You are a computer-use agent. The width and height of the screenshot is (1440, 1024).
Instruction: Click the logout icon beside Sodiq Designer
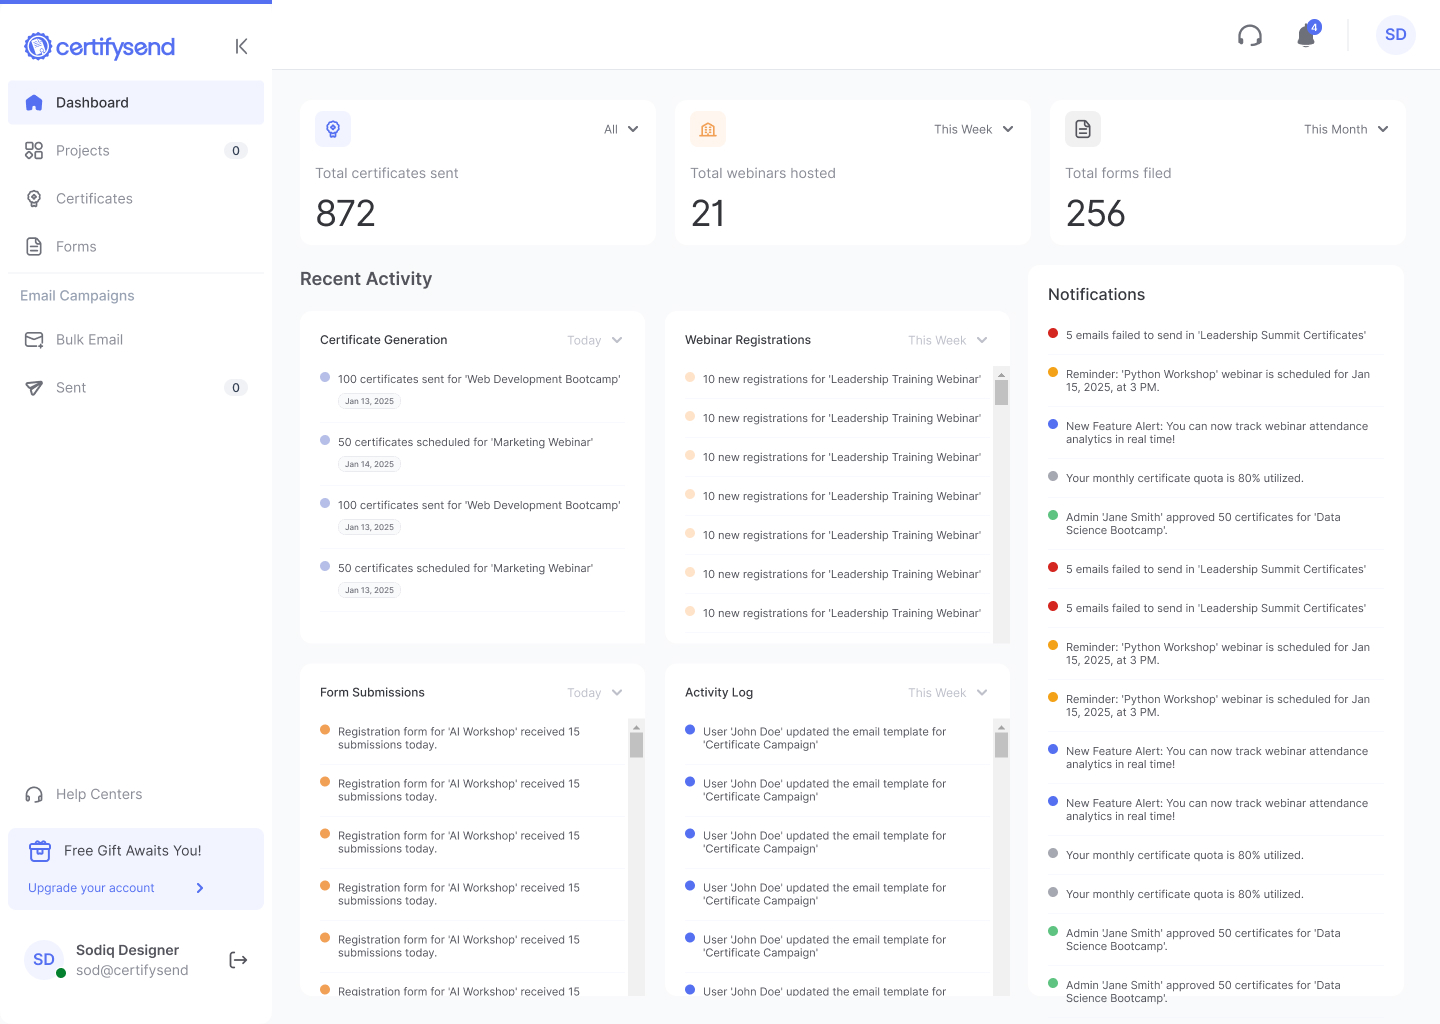tap(238, 960)
